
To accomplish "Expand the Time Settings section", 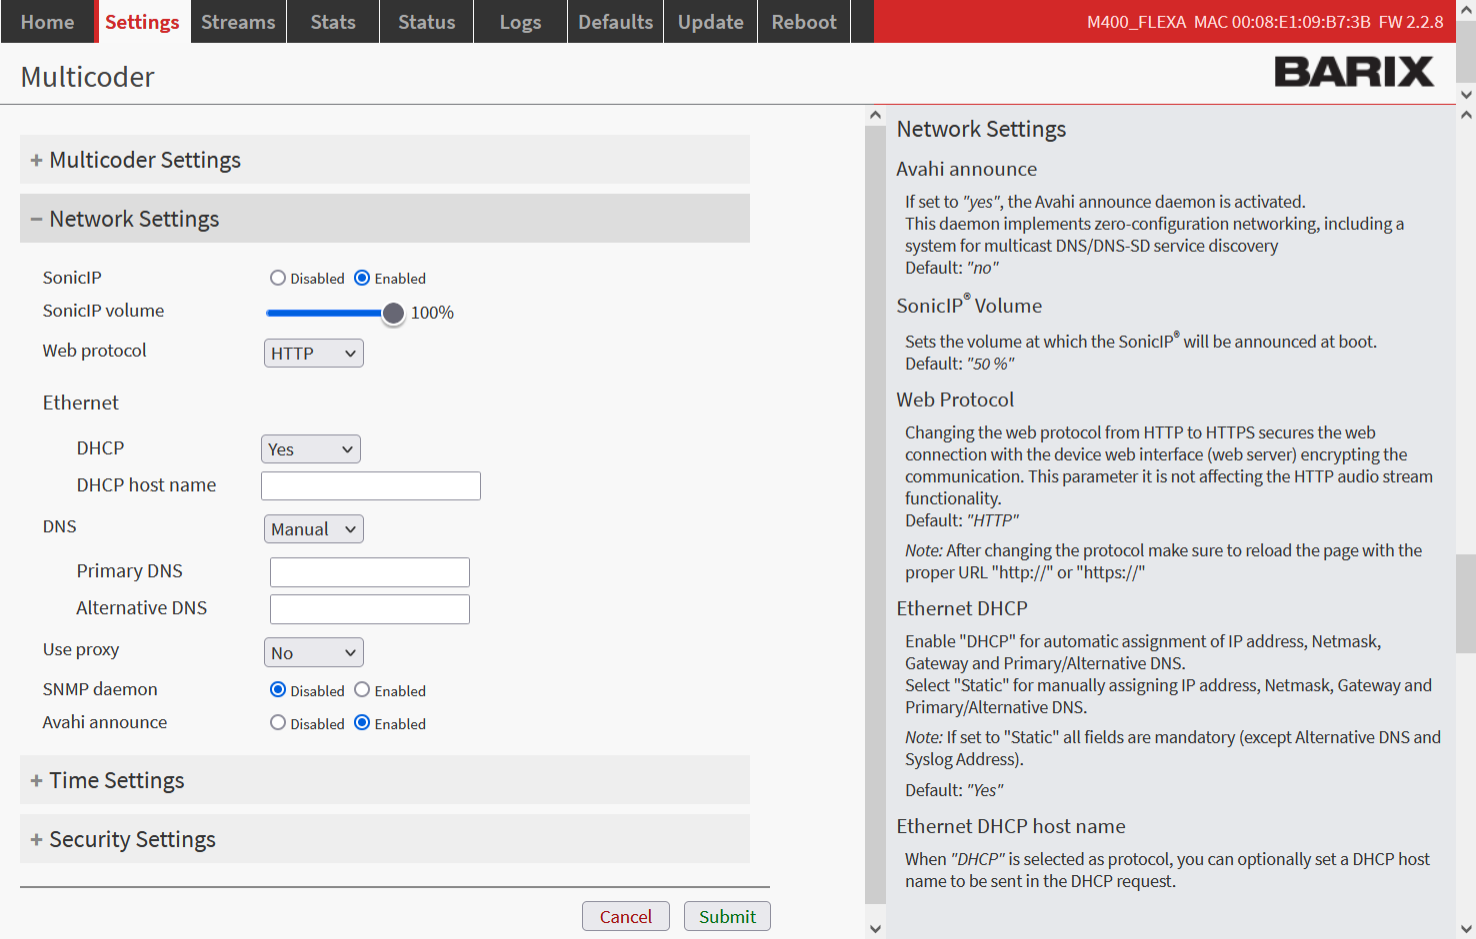I will click(116, 780).
